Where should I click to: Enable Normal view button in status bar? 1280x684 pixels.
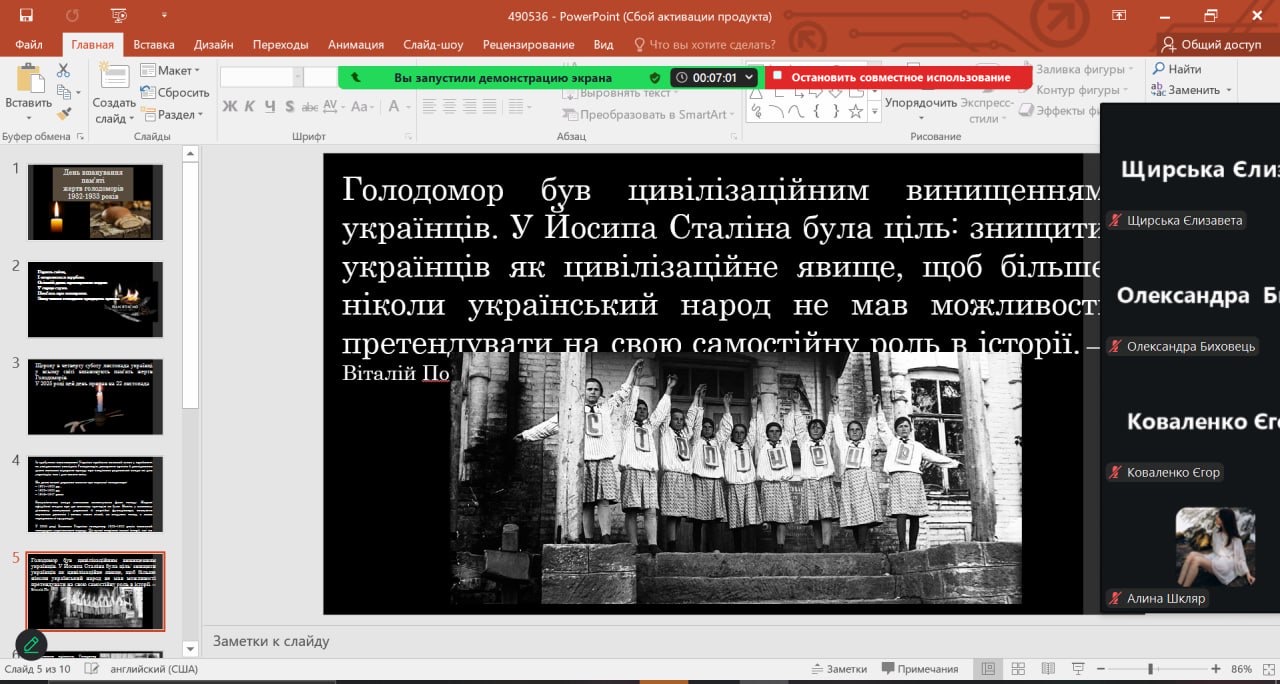[989, 669]
